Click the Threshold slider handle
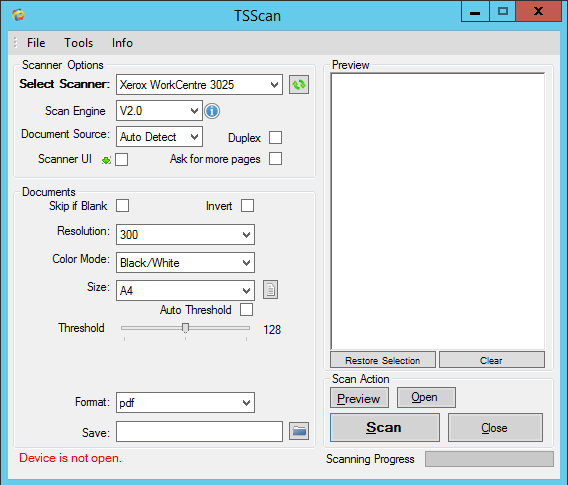Screen dimensions: 568x485 pos(185,328)
